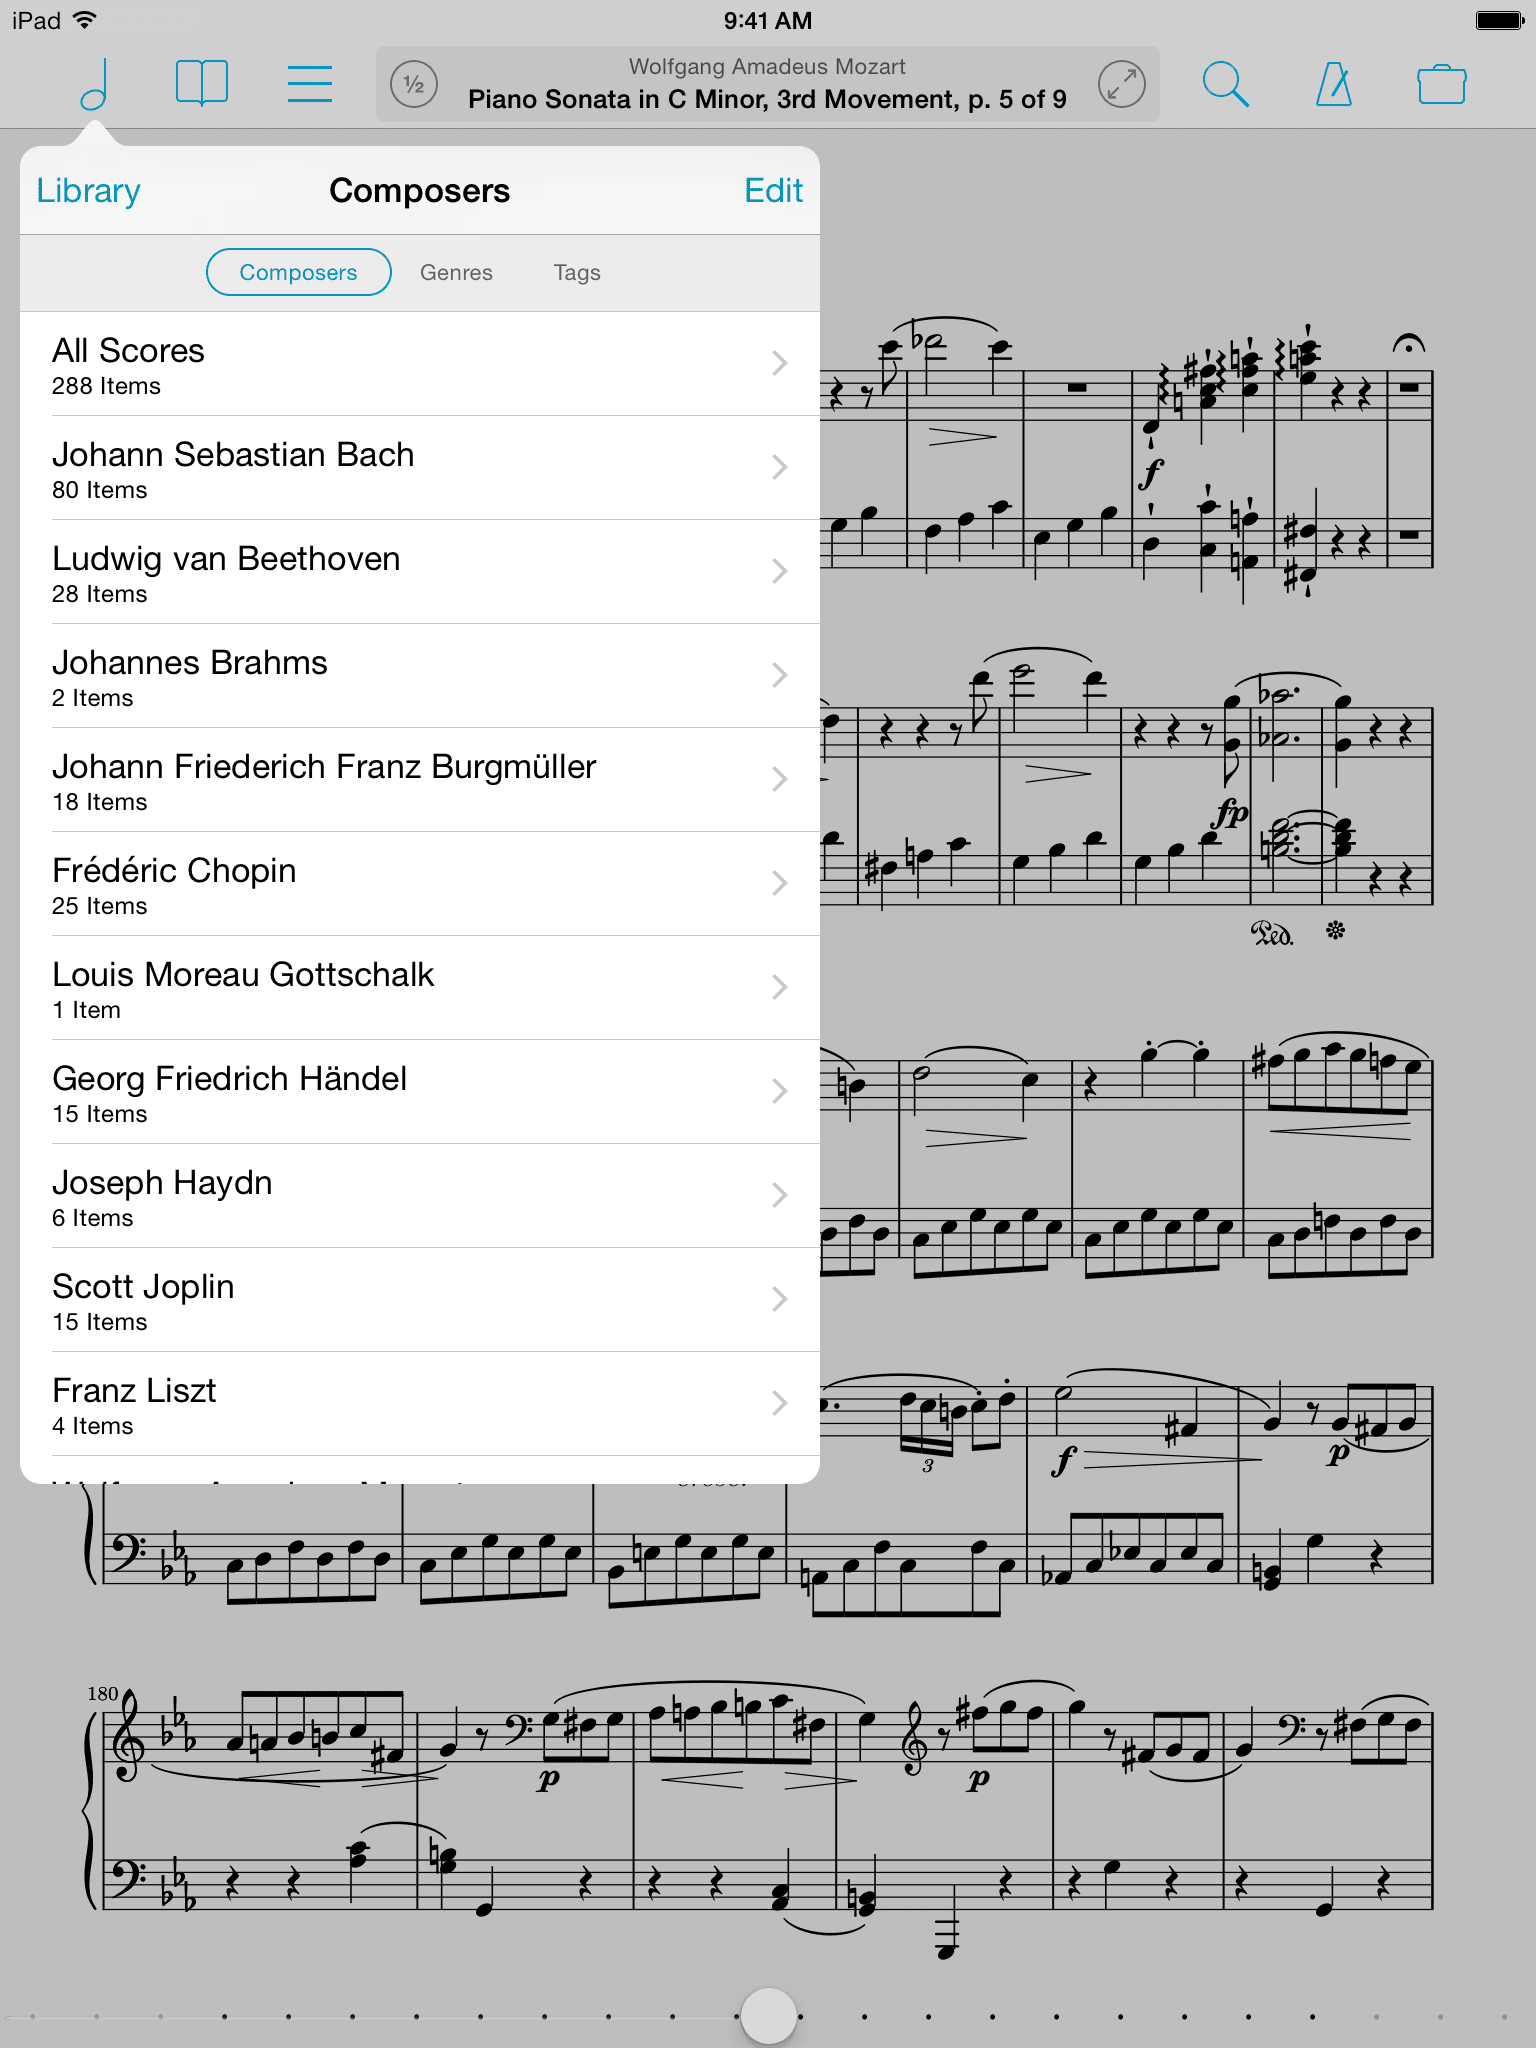Open the setlists menu icon
Screen dimensions: 1536x2048
pyautogui.click(x=310, y=84)
